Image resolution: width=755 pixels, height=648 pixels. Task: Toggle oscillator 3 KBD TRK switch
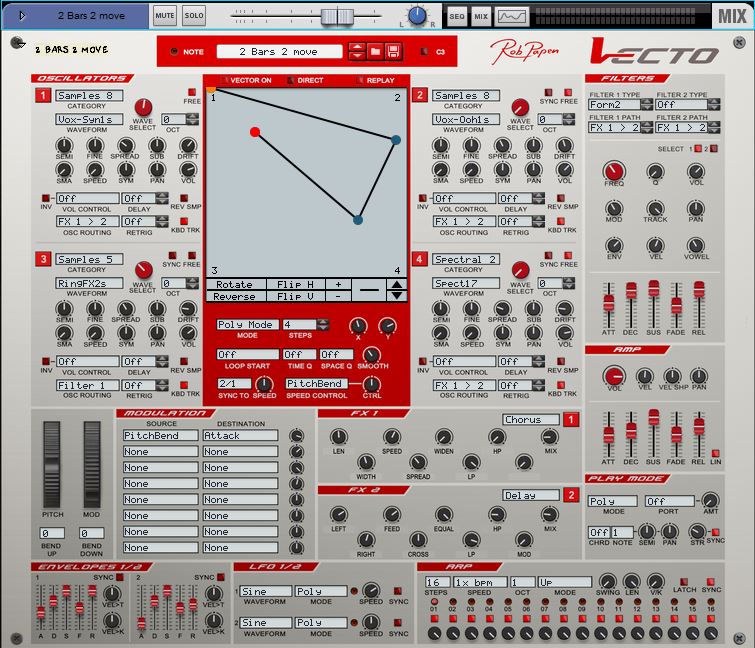pyautogui.click(x=184, y=385)
